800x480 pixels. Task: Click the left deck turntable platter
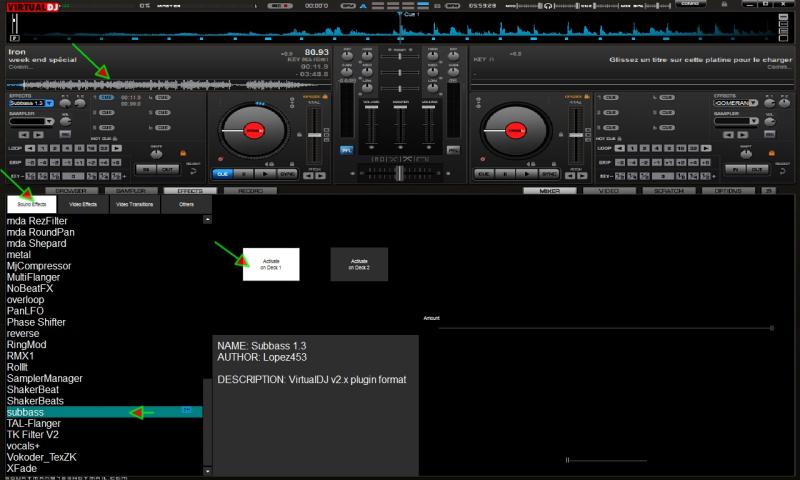(252, 131)
